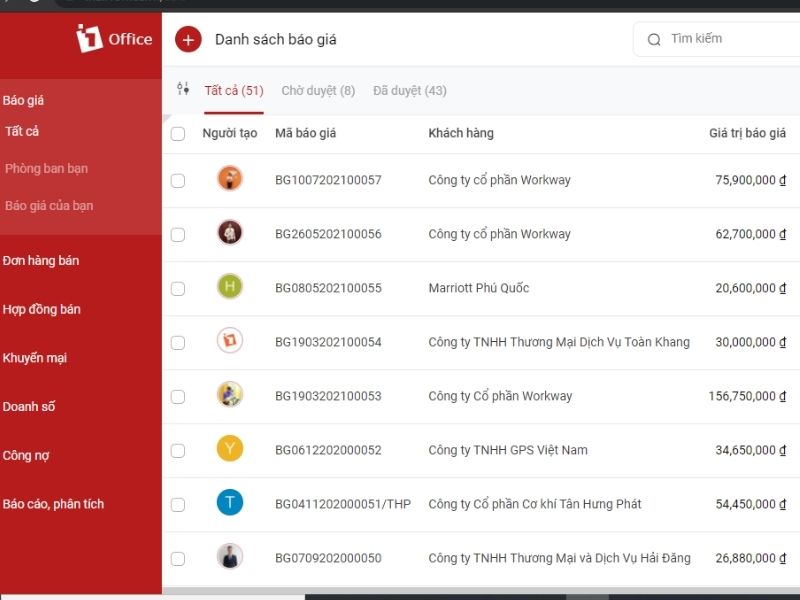Viewport: 800px width, 600px height.
Task: Click the Danh sách báo giá title
Action: point(276,40)
